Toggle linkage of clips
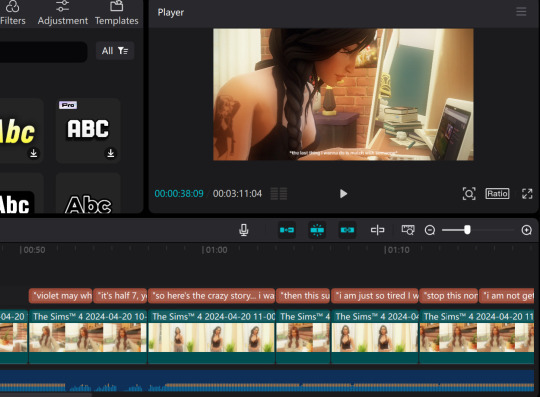 [x=347, y=230]
